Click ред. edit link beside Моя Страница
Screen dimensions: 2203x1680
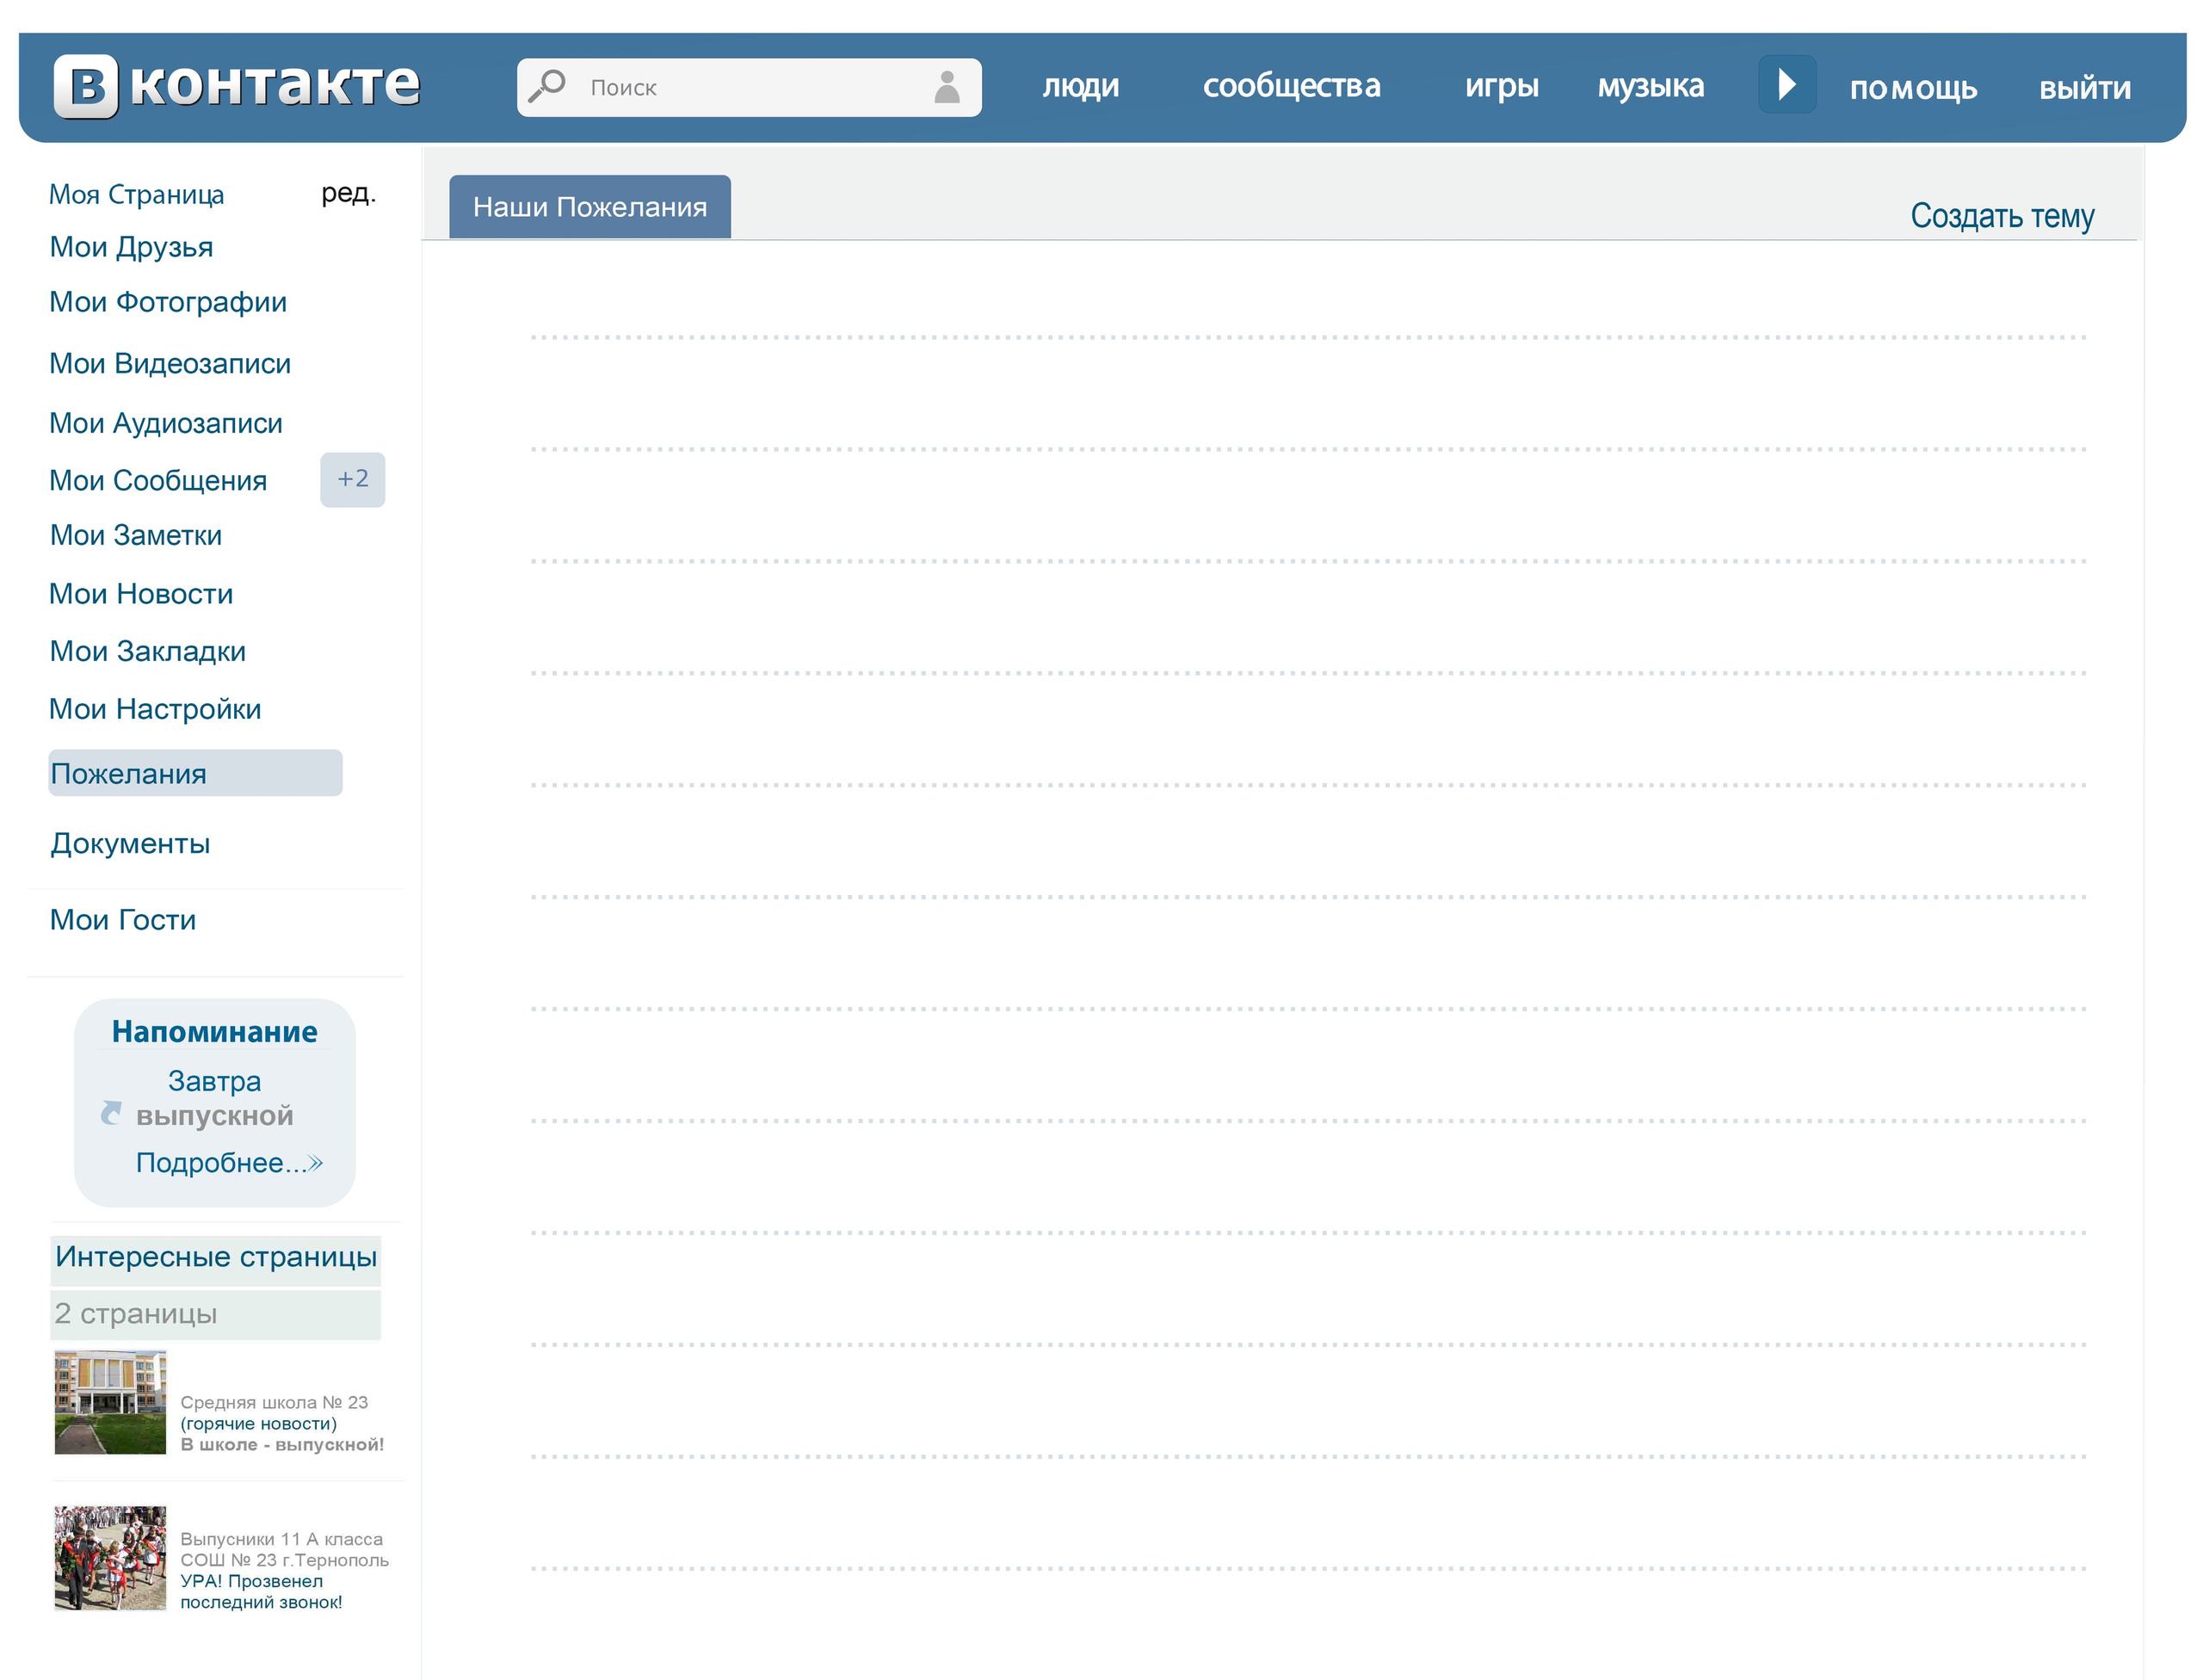pyautogui.click(x=348, y=193)
